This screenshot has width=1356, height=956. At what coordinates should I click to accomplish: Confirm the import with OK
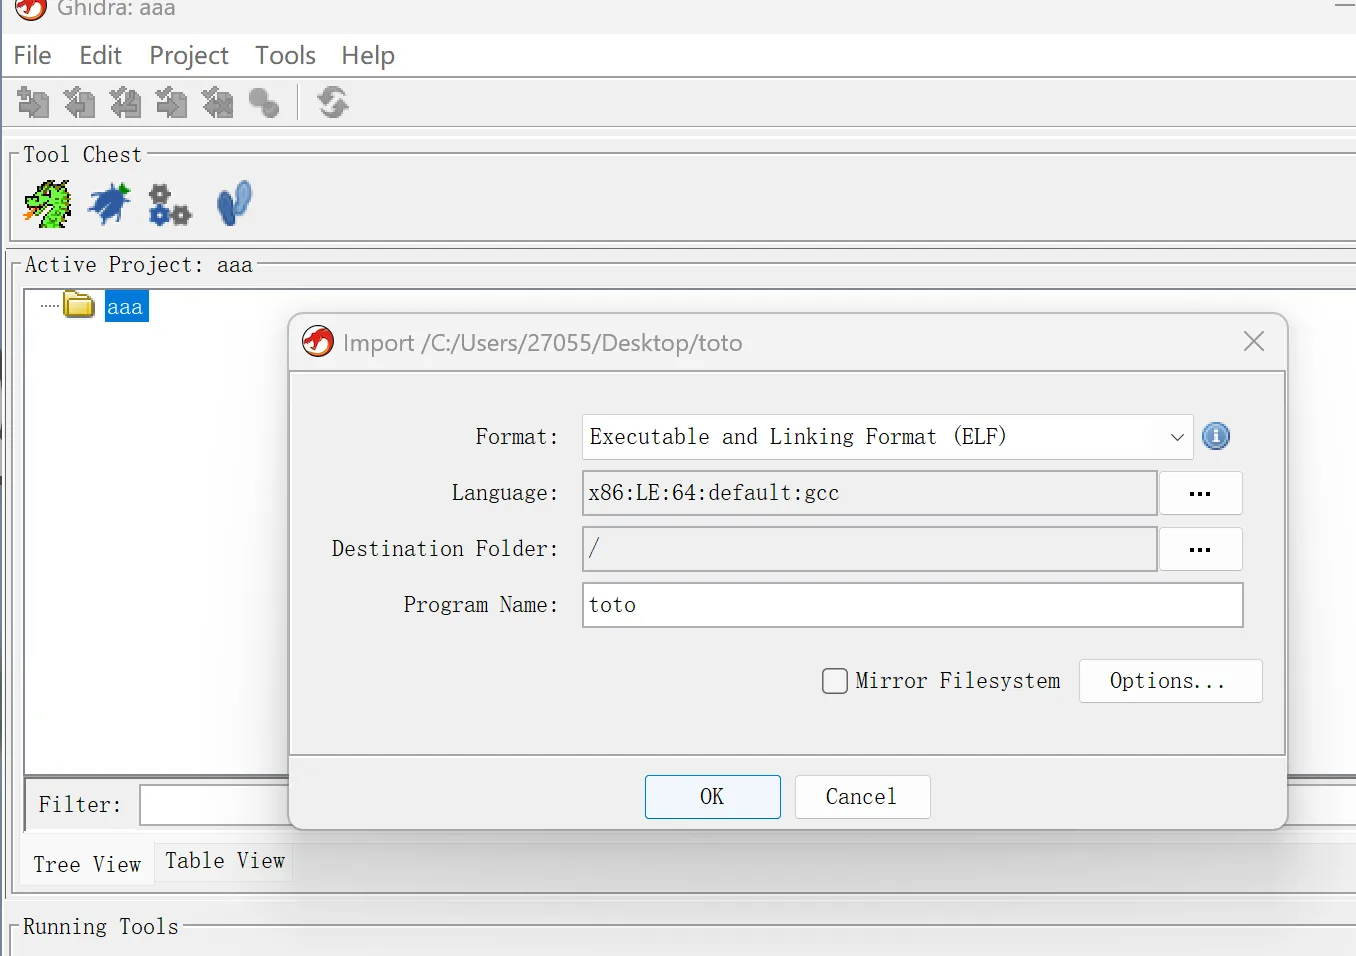tap(712, 797)
